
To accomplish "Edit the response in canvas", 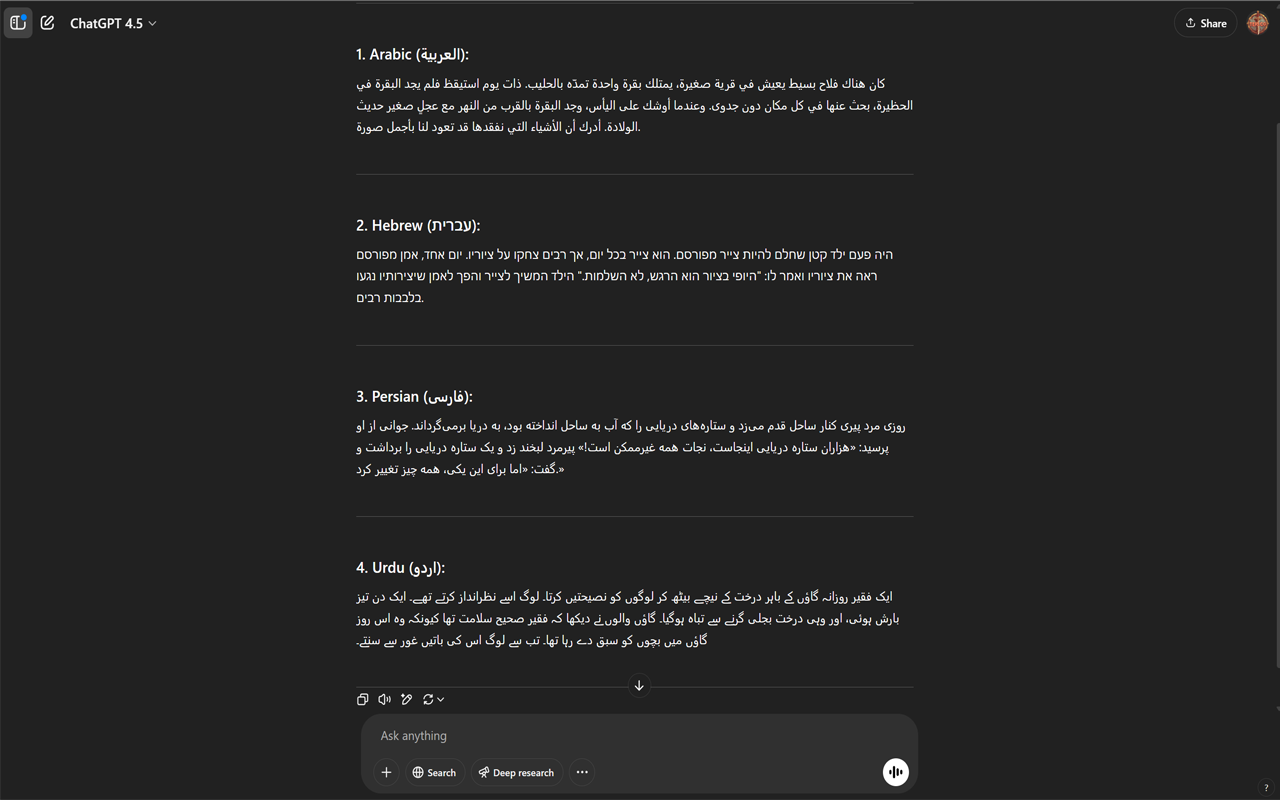I will 407,699.
